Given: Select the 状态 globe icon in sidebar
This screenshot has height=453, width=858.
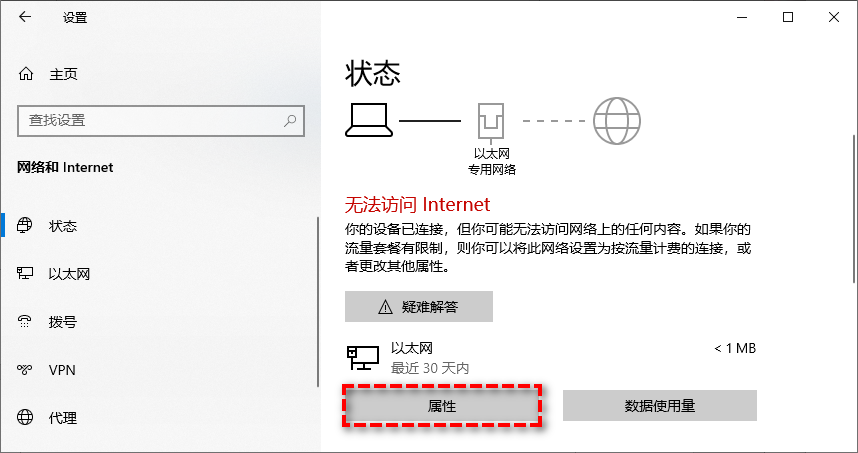Looking at the screenshot, I should (25, 225).
